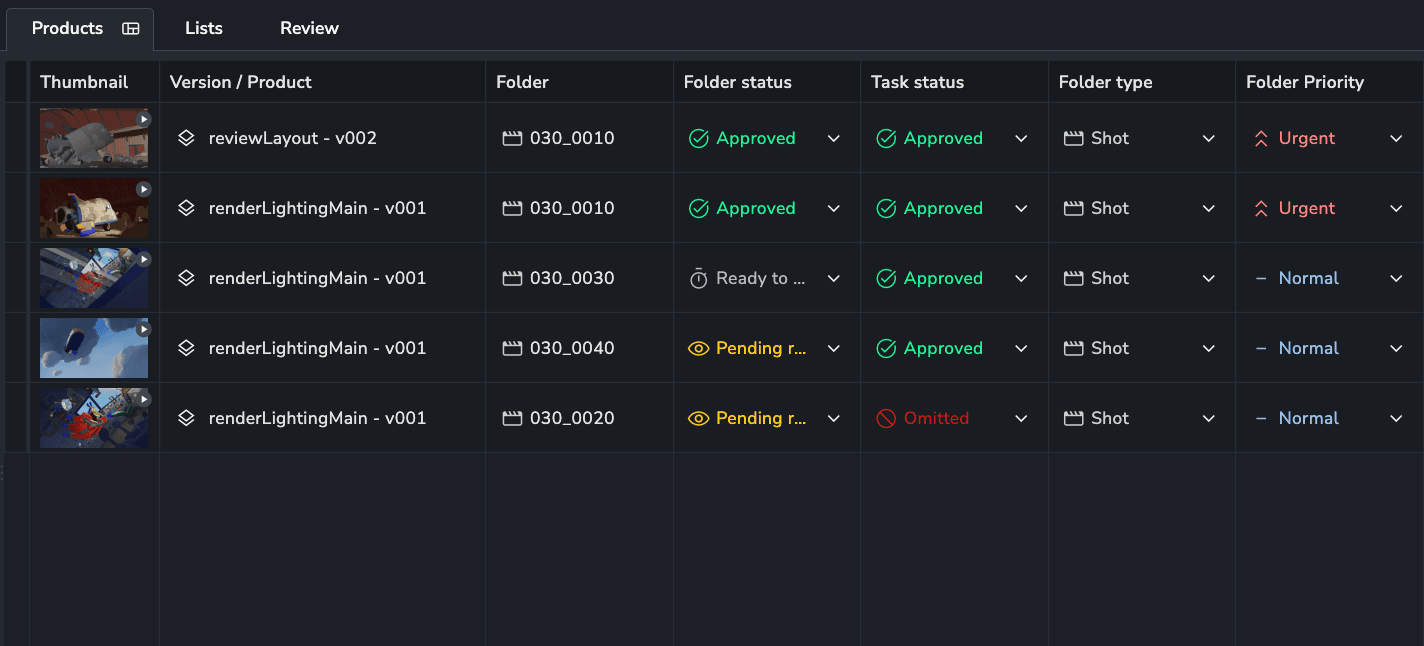Image resolution: width=1424 pixels, height=646 pixels.
Task: Open the Ready to... folder status dropdown arrow
Action: 834,278
